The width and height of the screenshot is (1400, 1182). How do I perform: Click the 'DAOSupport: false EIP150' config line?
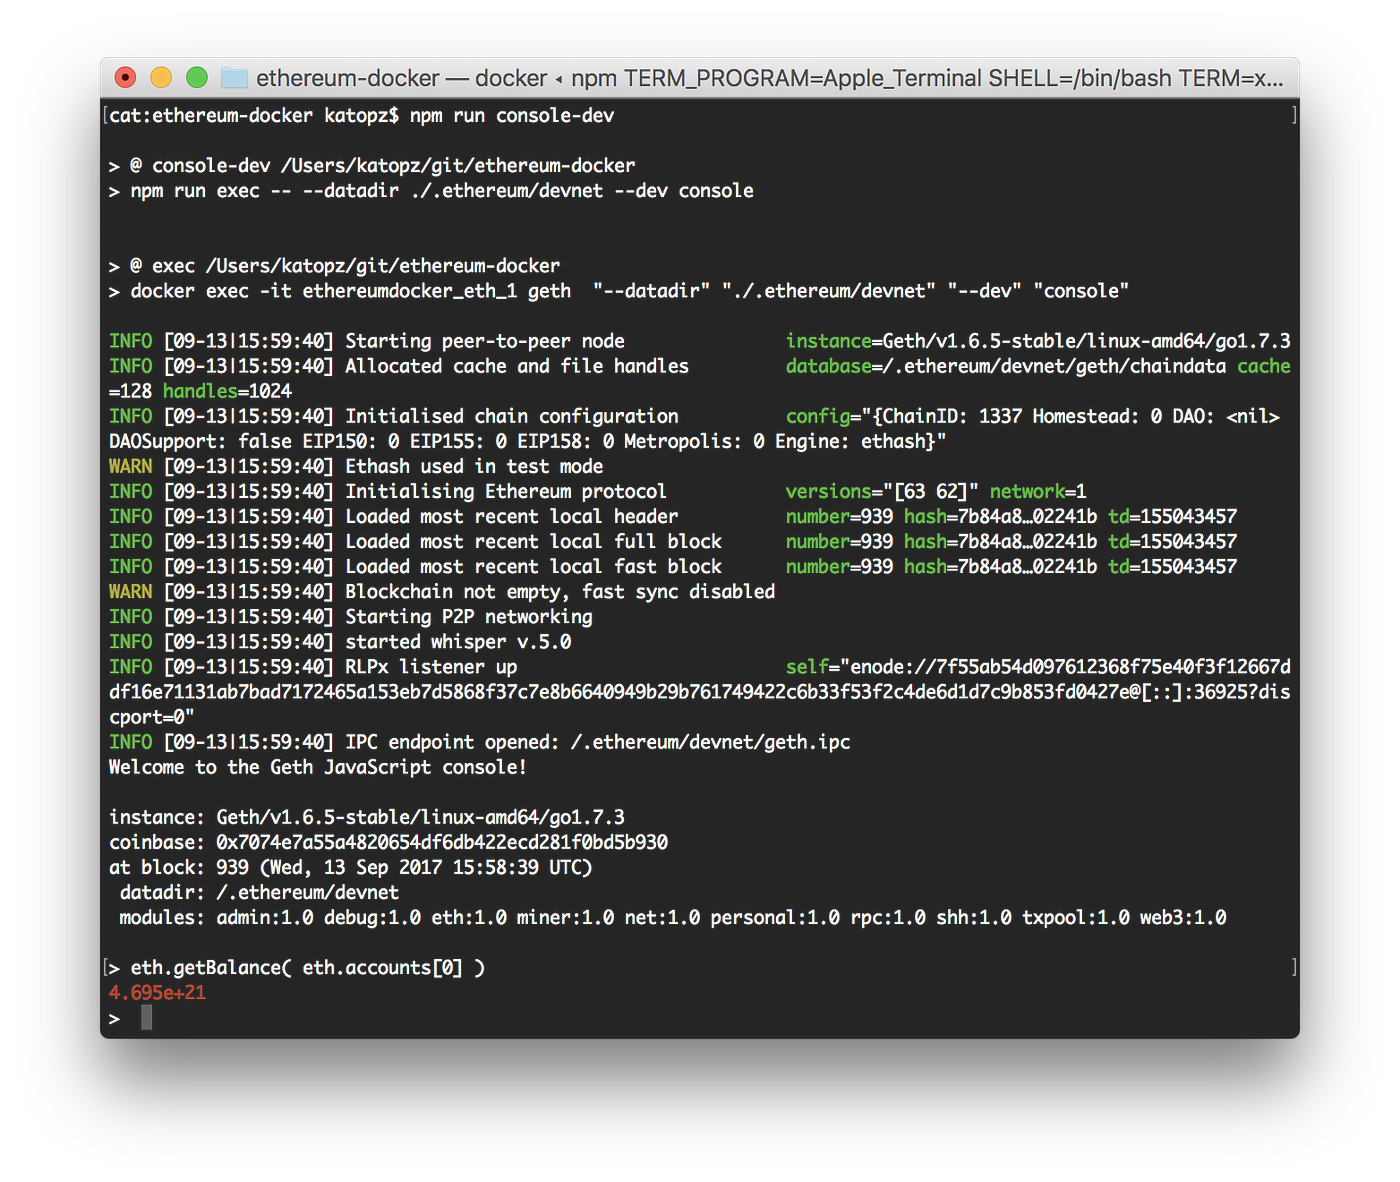tap(528, 441)
